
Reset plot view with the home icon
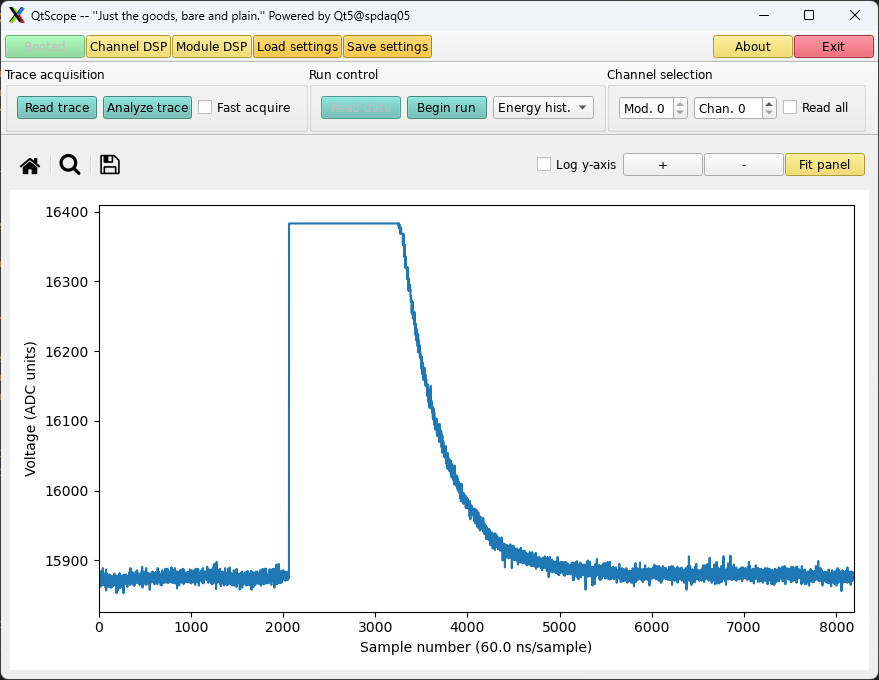pyautogui.click(x=30, y=165)
